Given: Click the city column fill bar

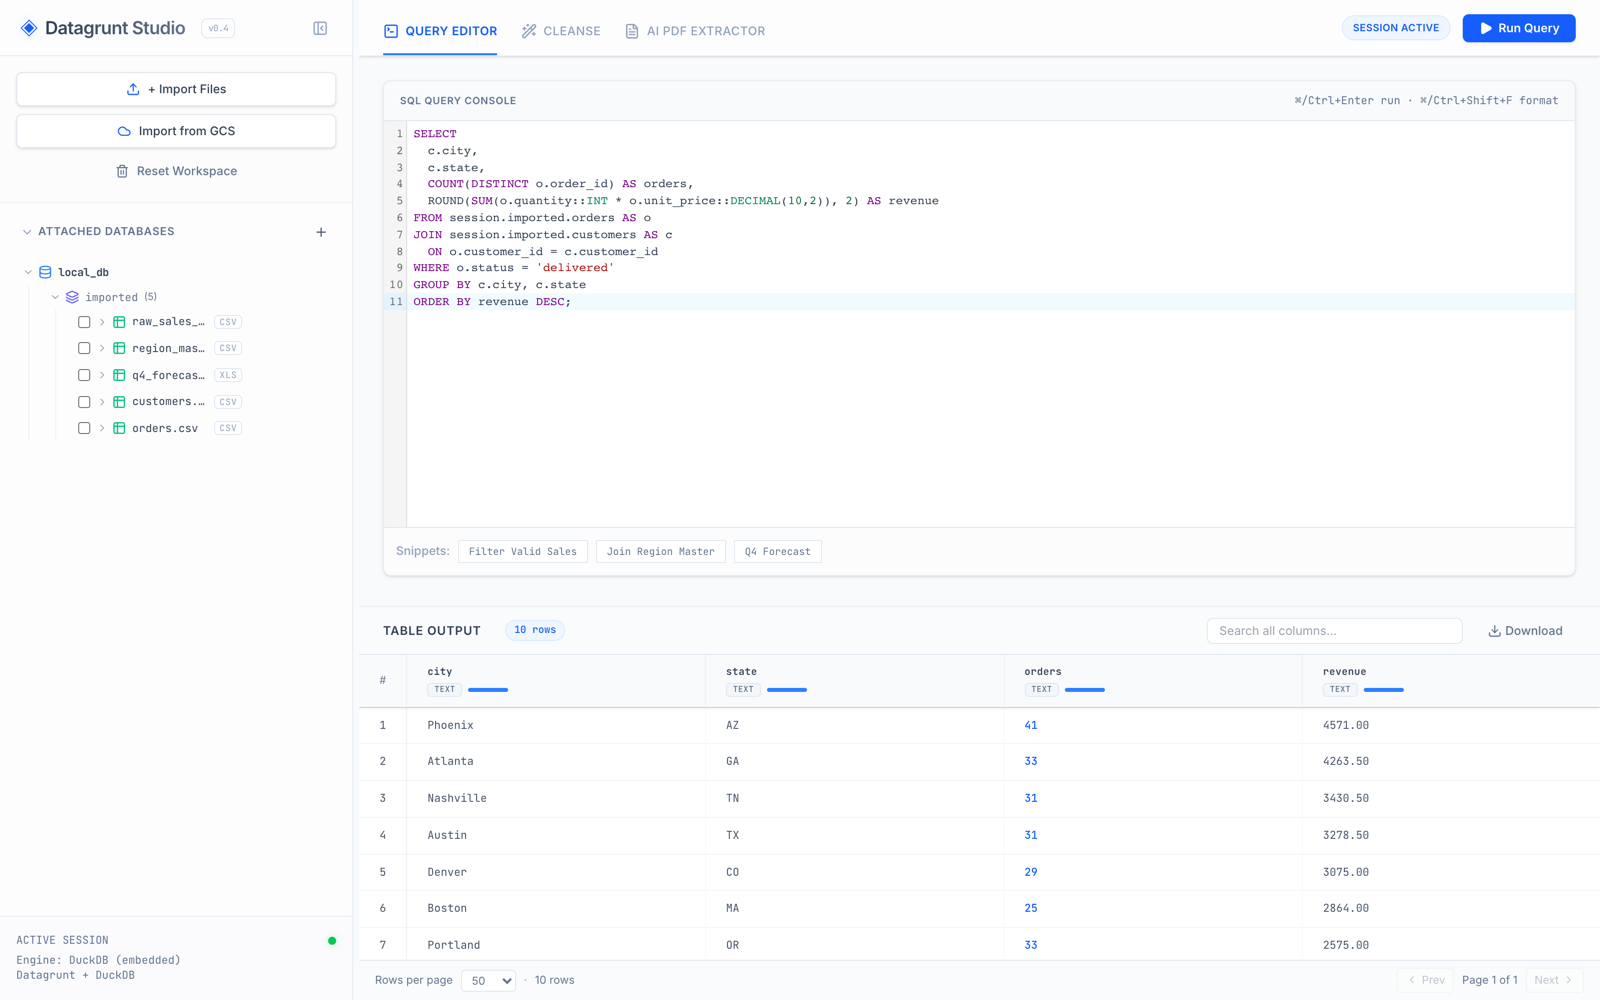Looking at the screenshot, I should (488, 690).
